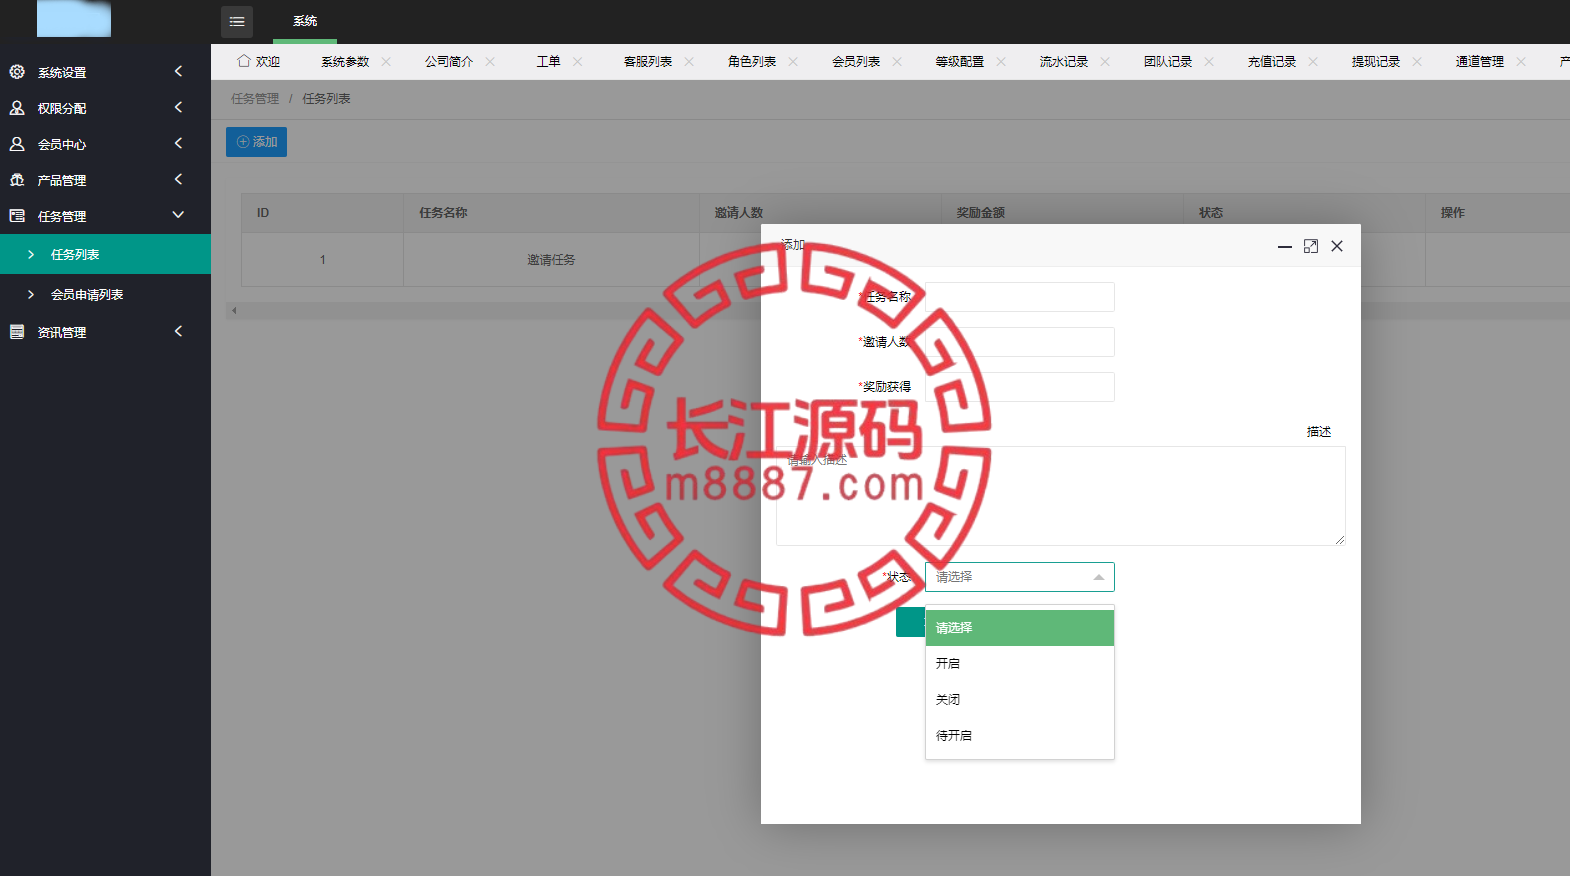1570x876 pixels.
Task: Switch to the 等级配置 tab
Action: tap(960, 62)
